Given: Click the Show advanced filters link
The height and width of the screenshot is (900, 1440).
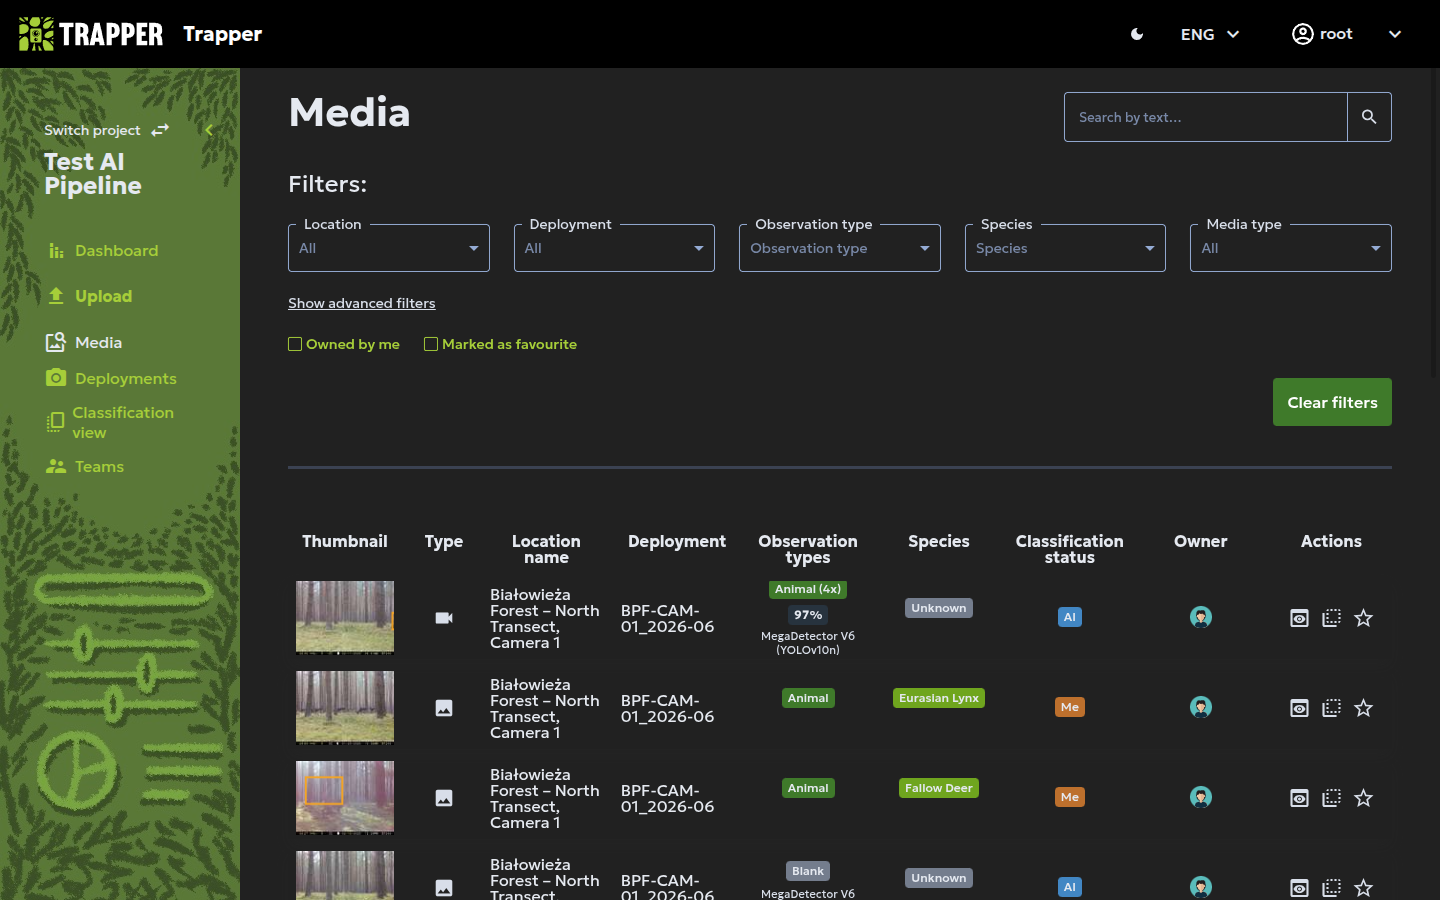Looking at the screenshot, I should tap(362, 303).
